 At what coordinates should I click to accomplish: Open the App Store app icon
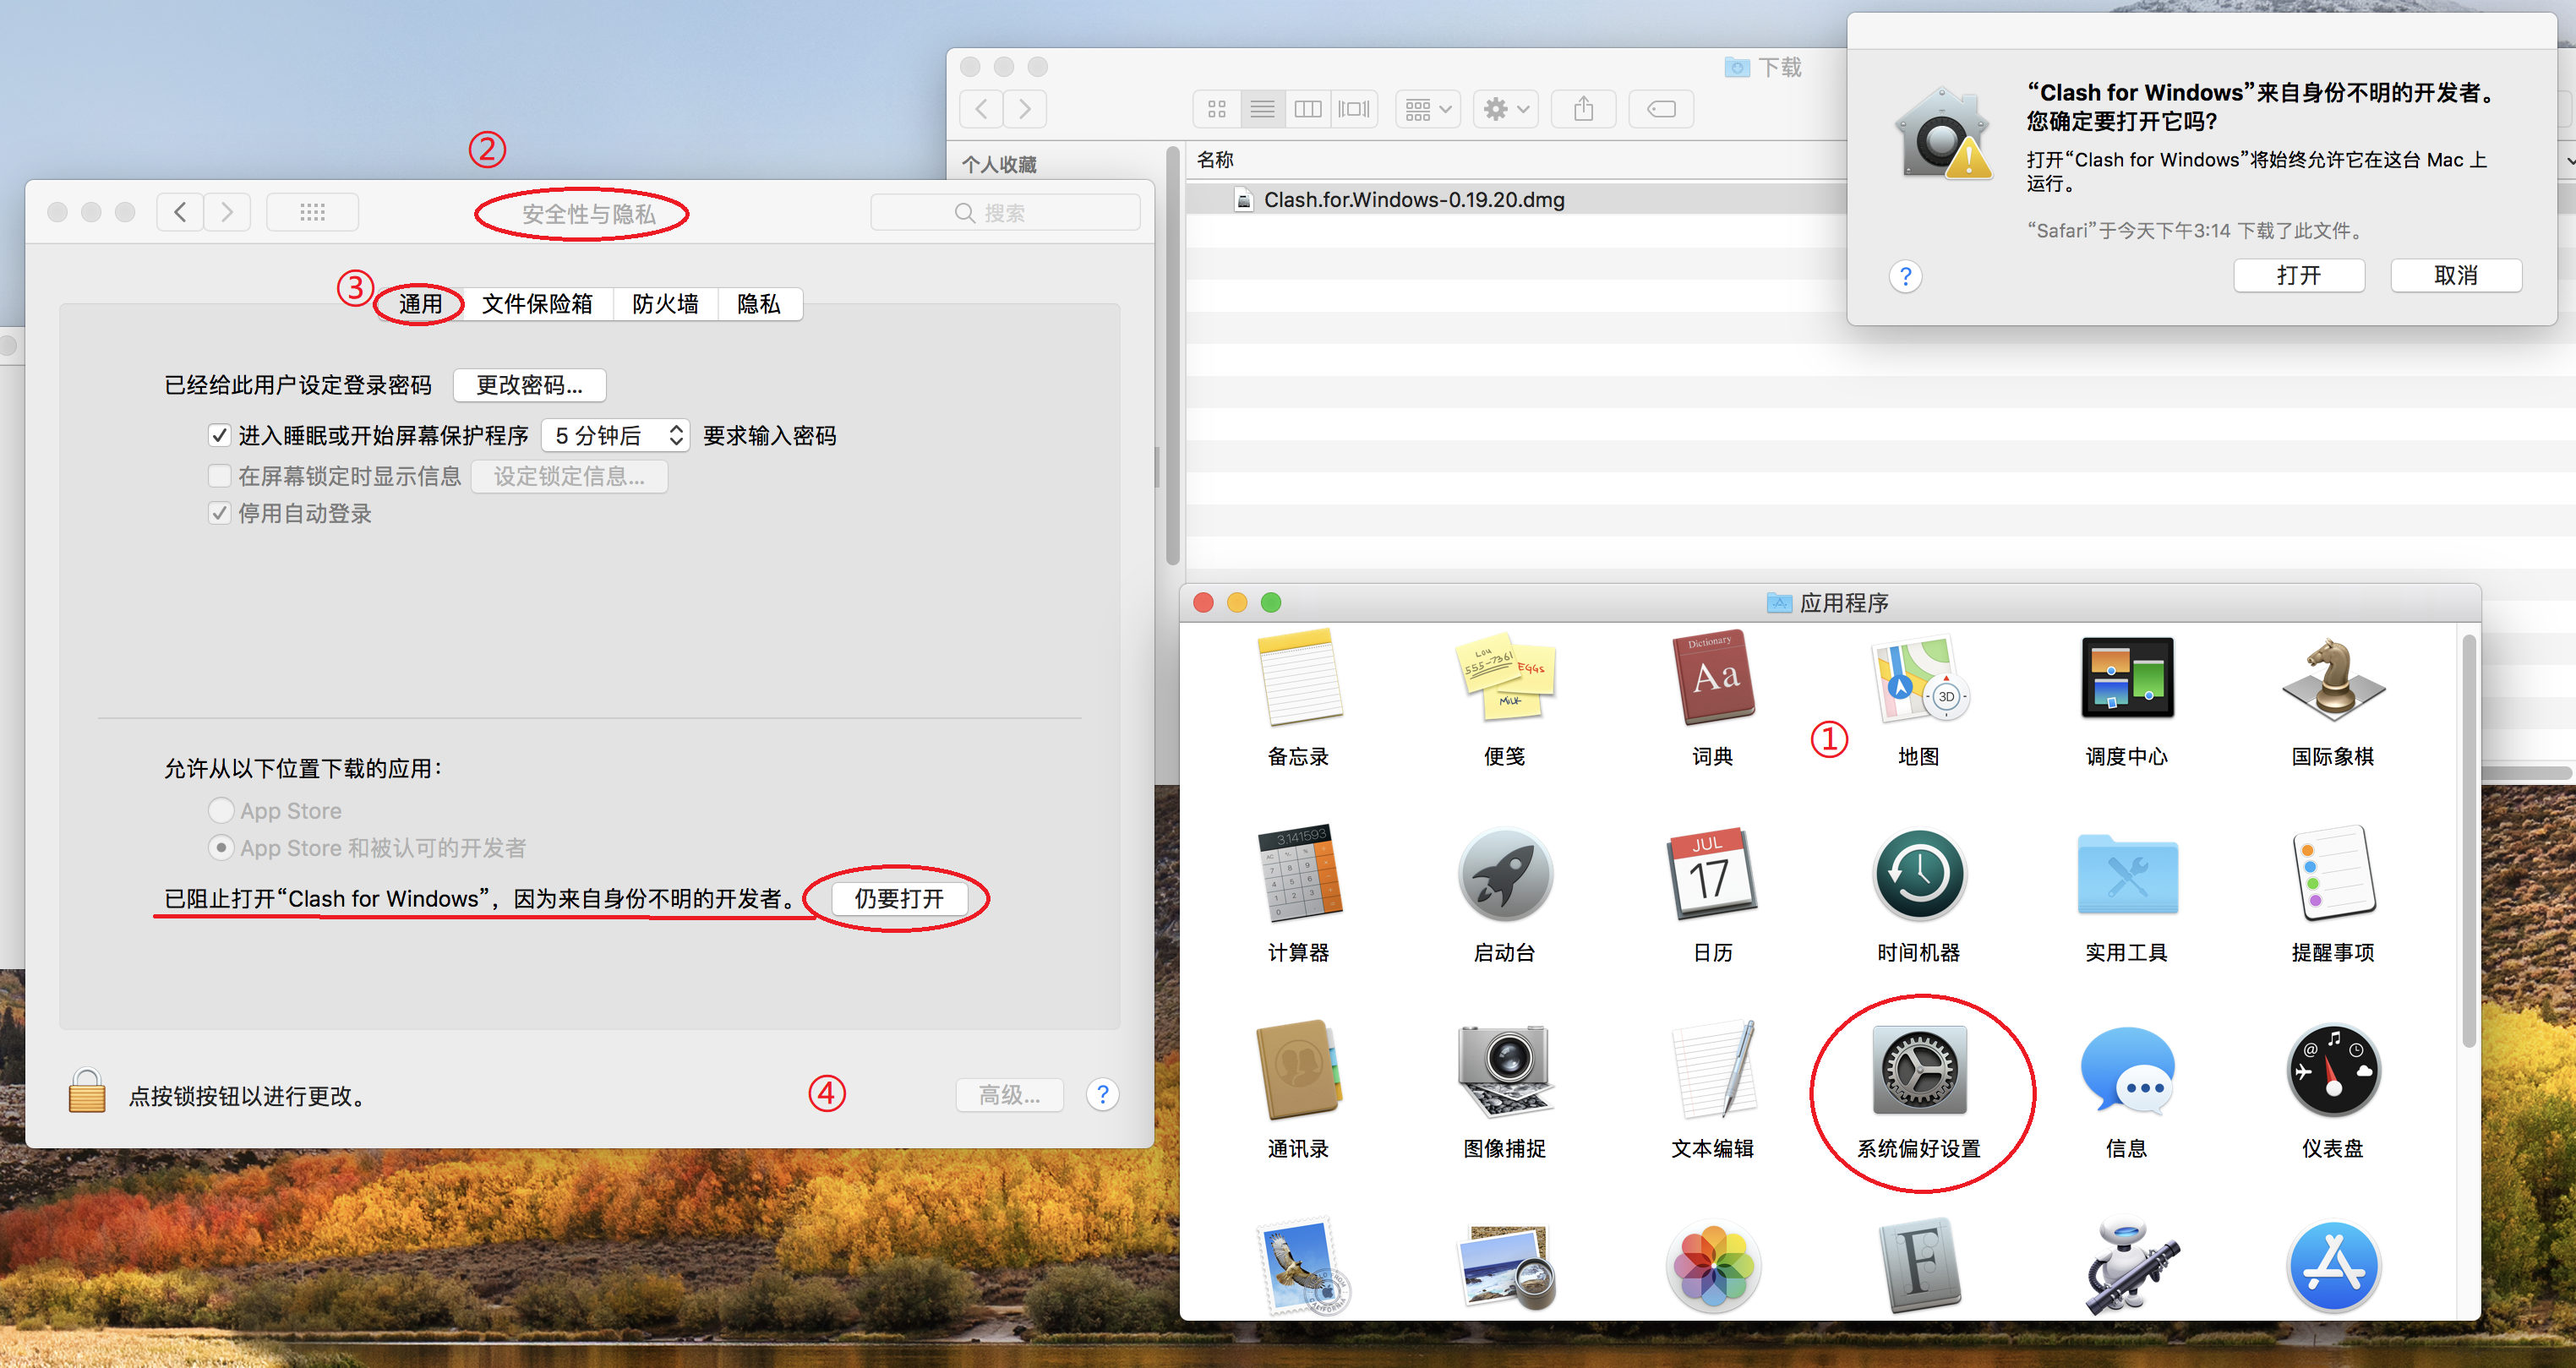coord(2333,1266)
